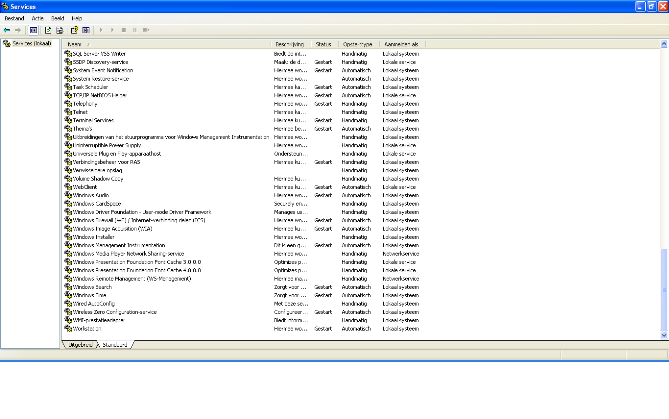Select the TCP/IP NetBIOS Helper service
The width and height of the screenshot is (669, 419).
click(100, 96)
